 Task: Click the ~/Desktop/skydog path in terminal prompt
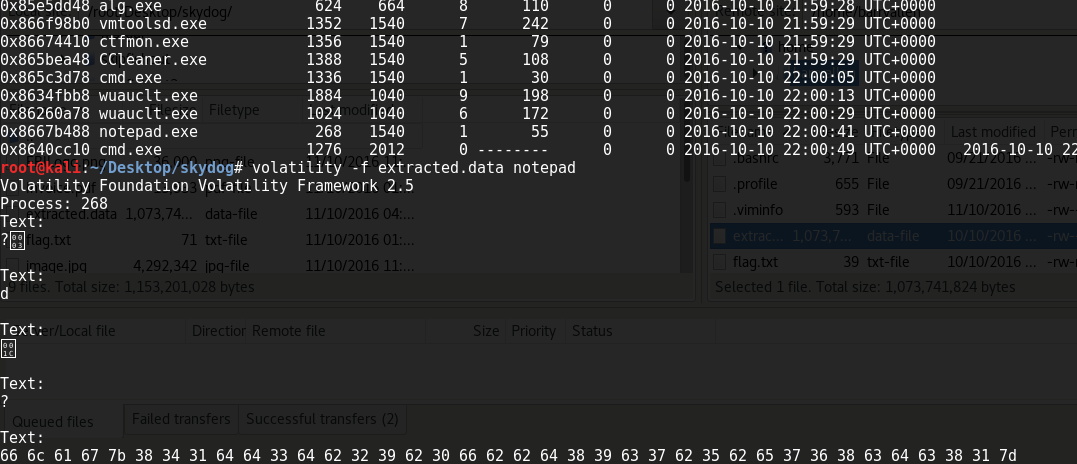161,167
